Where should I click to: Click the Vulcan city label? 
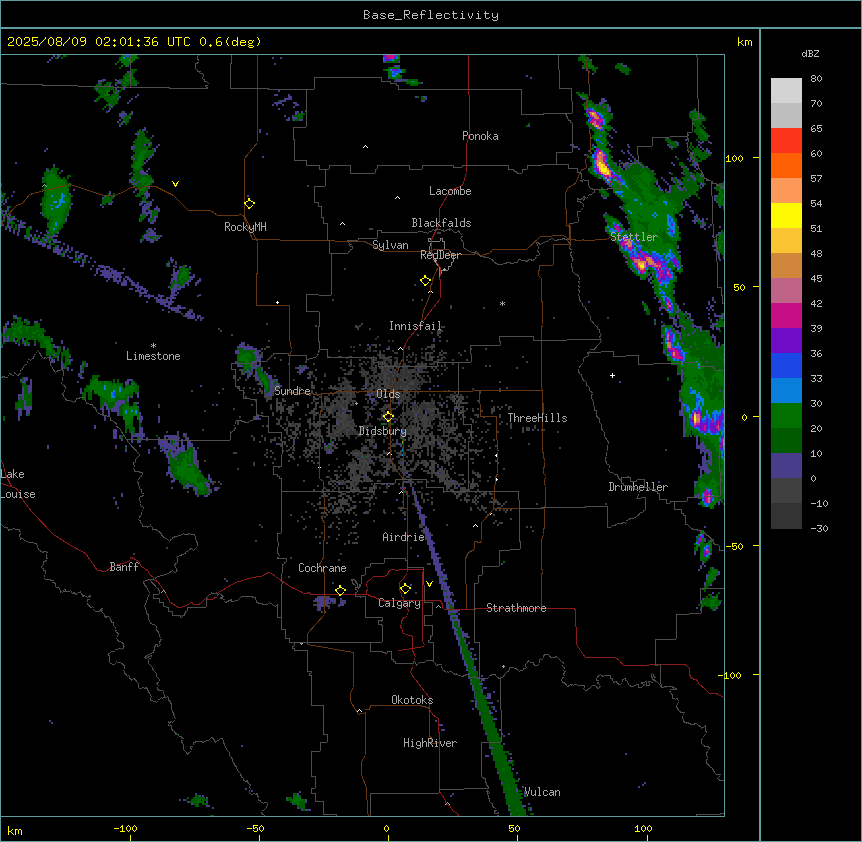[542, 792]
